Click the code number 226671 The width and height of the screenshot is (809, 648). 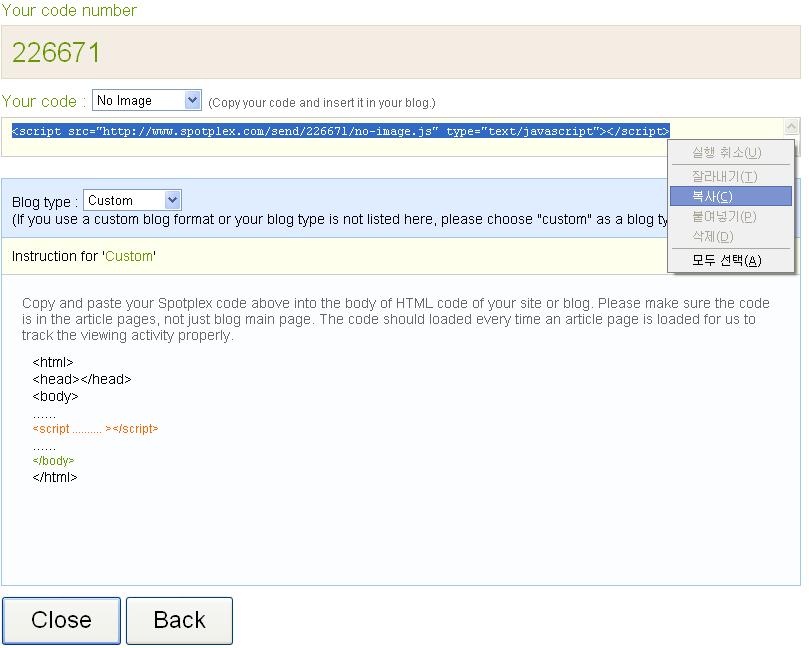point(56,52)
